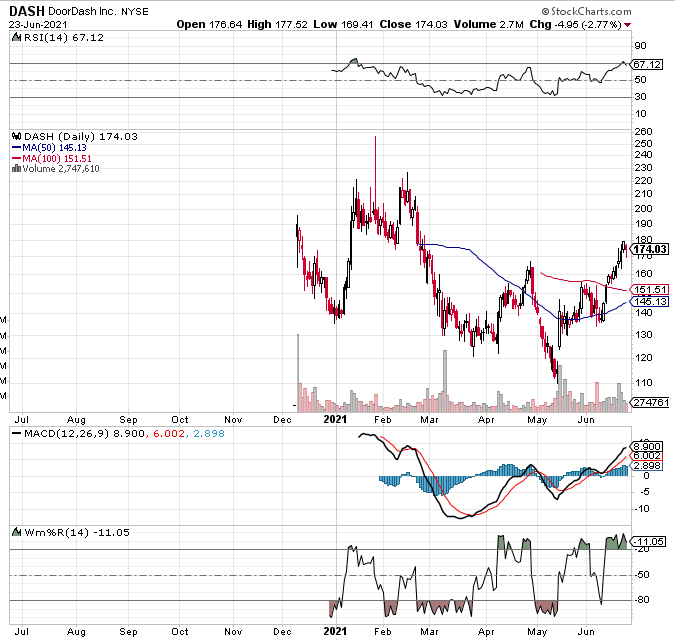The image size is (675, 644).
Task: Click the 200 price axis label
Action: [644, 209]
